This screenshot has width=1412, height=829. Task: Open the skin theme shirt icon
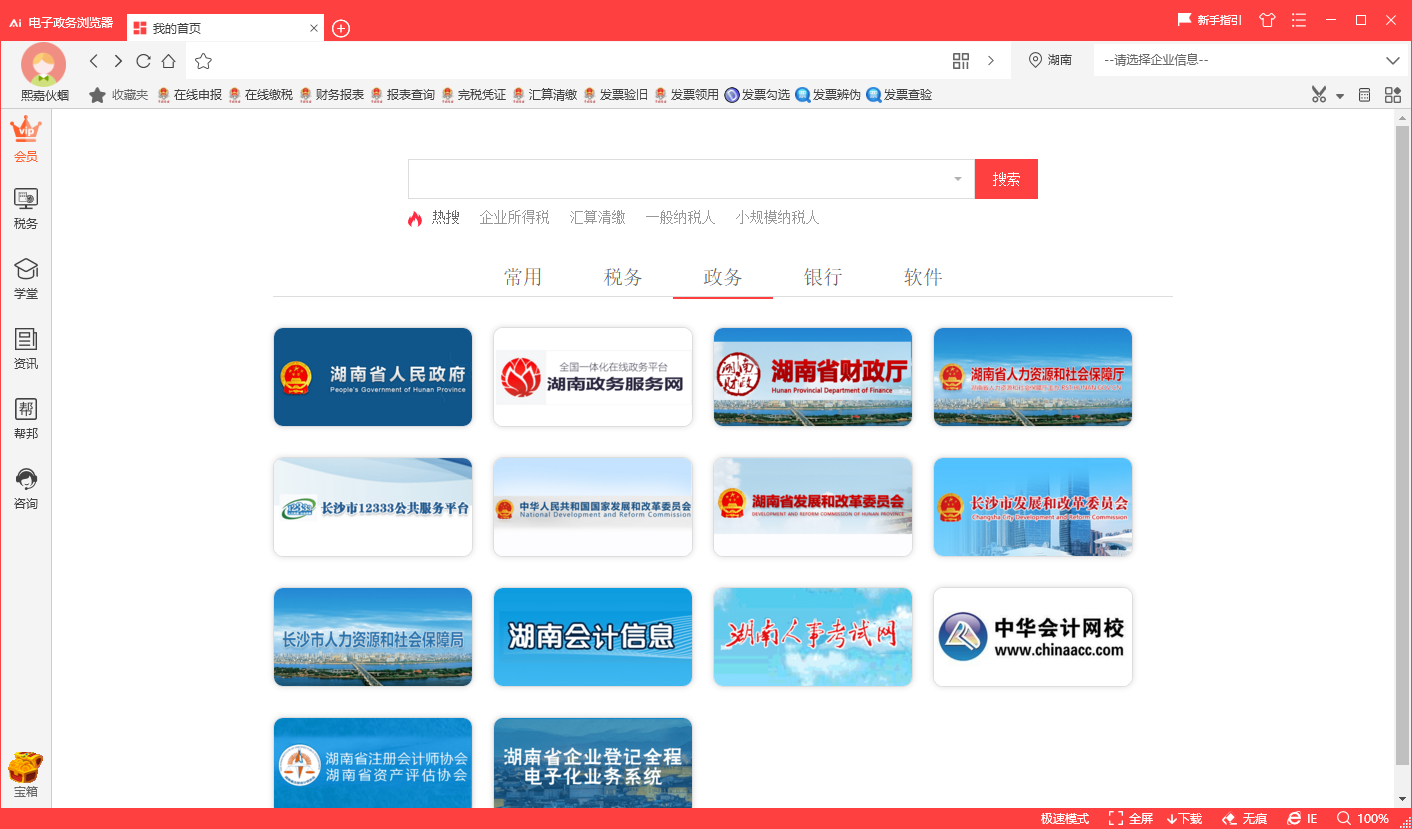[x=1268, y=20]
